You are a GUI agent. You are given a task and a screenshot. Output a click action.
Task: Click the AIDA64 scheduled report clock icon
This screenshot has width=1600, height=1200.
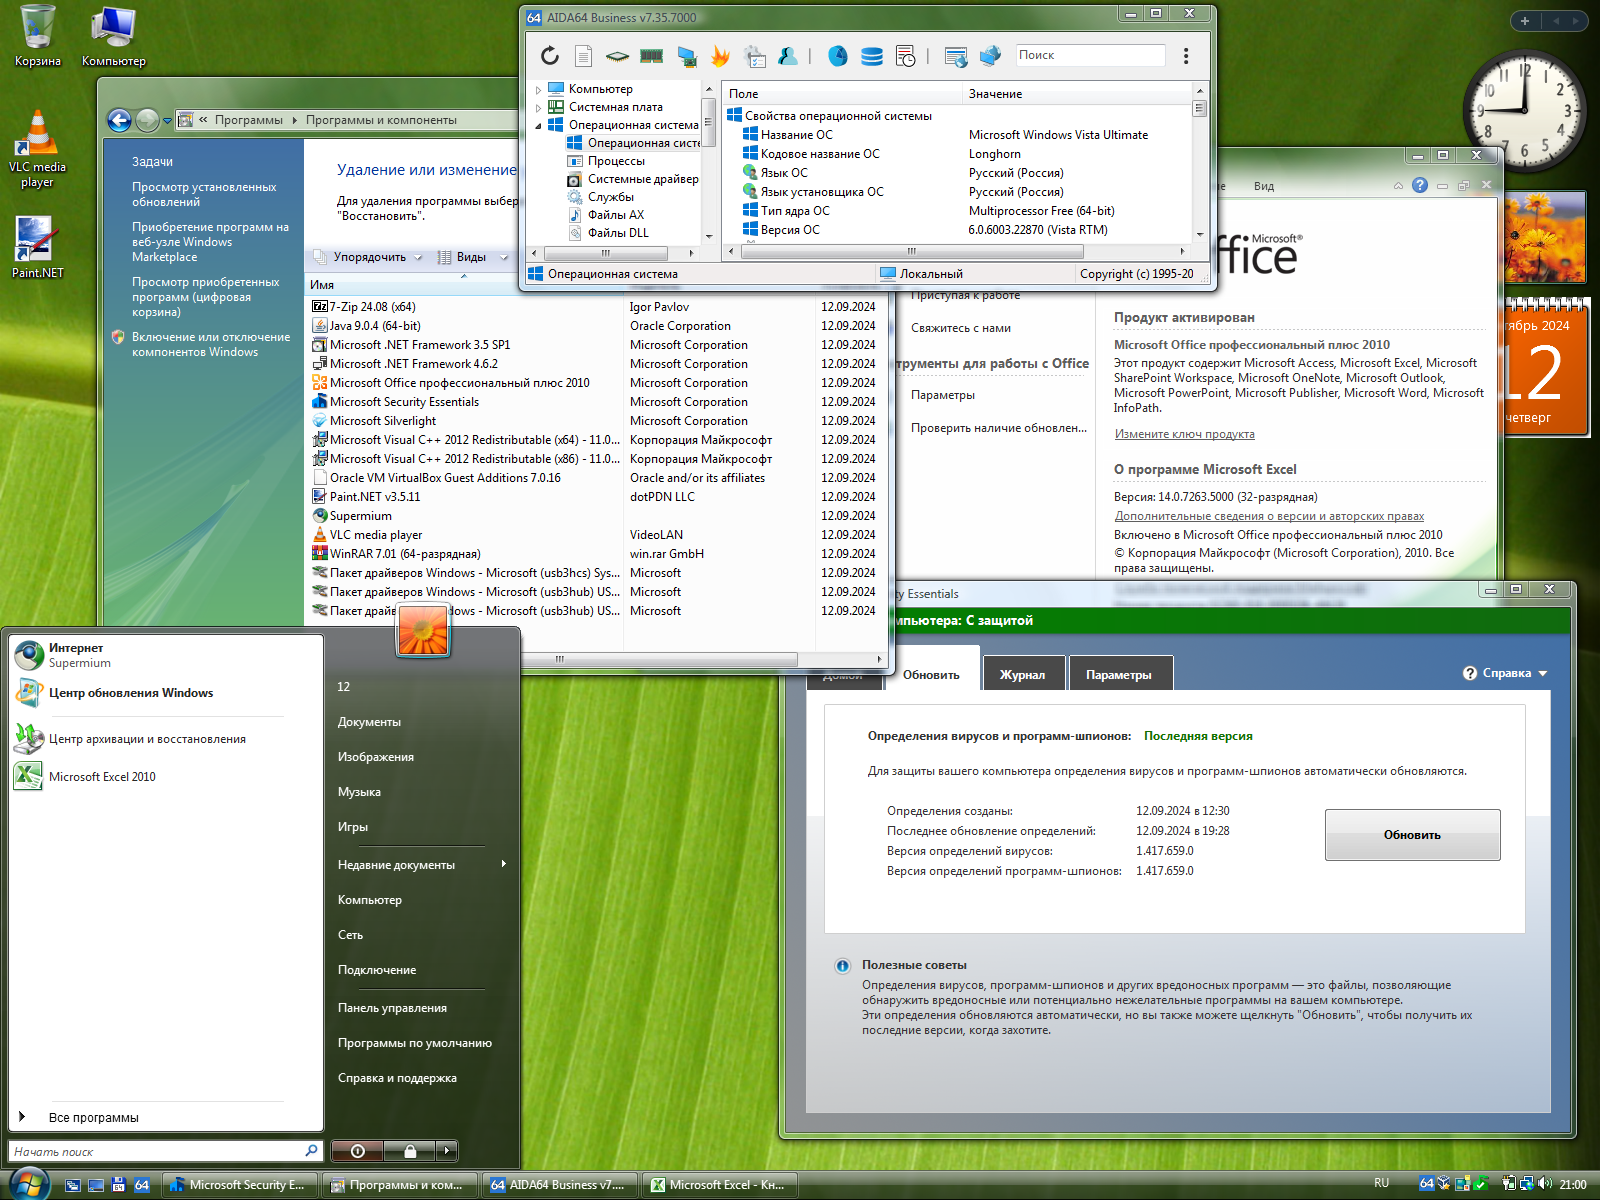pos(906,56)
